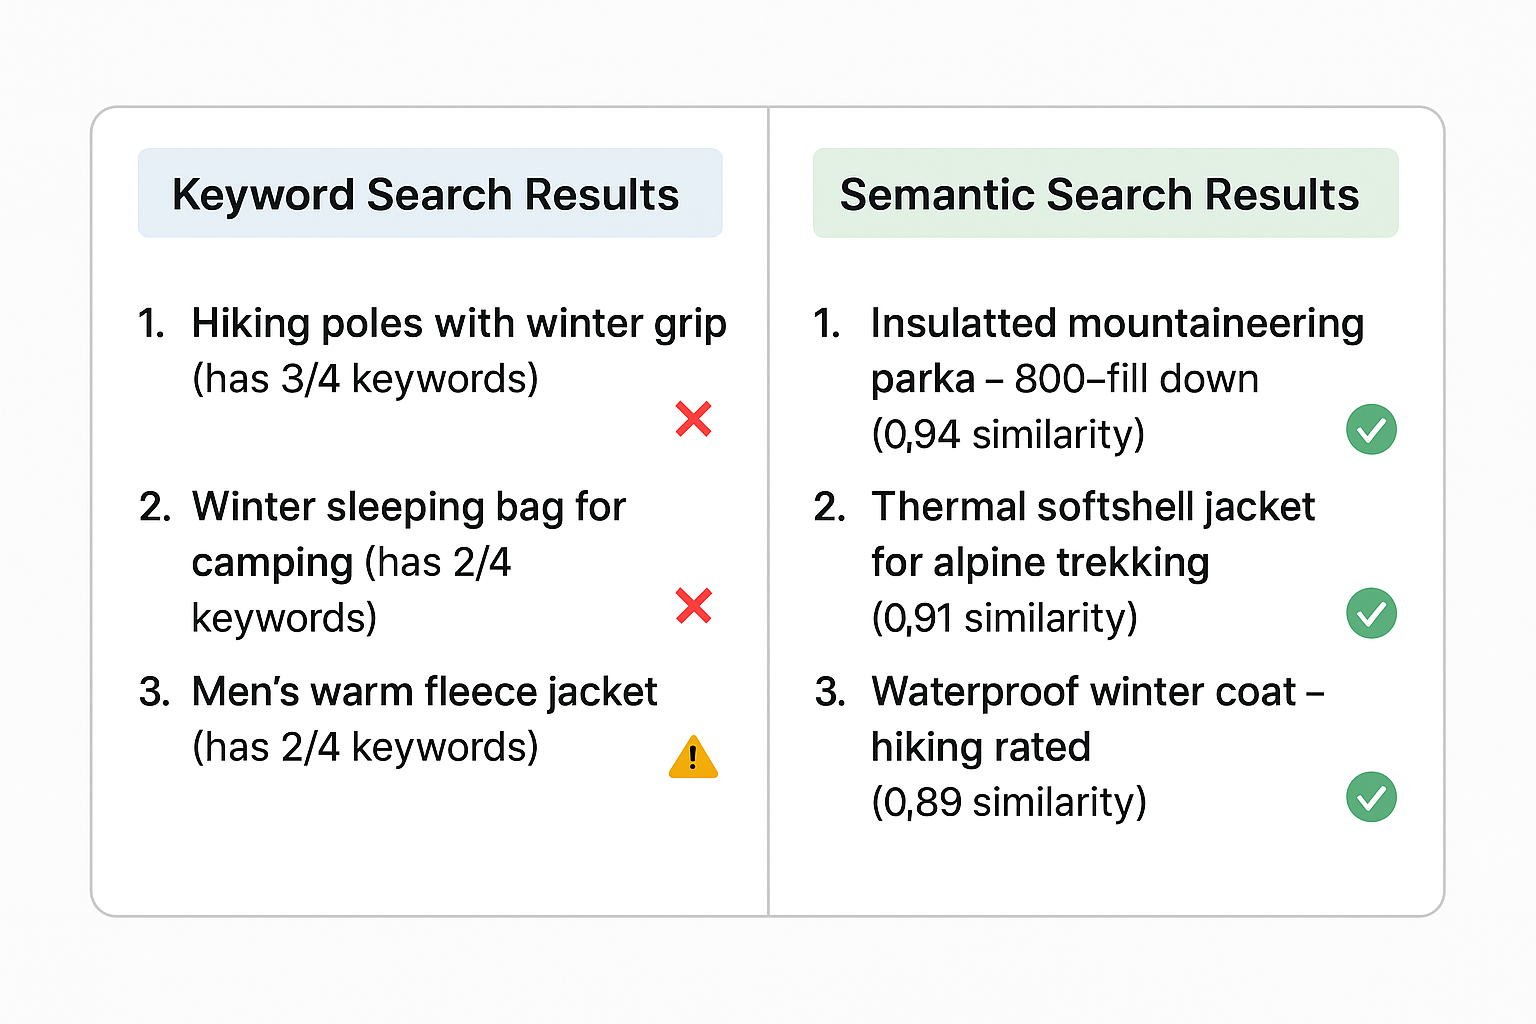Click the (0,94 similarity) score text
This screenshot has width=1536, height=1024.
(1008, 435)
